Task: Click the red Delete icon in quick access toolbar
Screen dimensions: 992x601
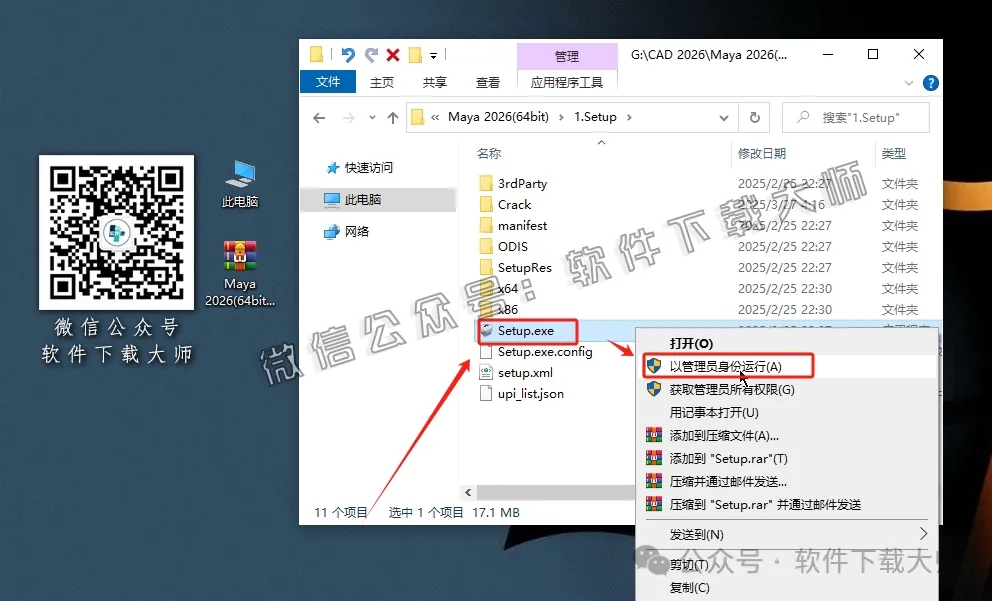Action: point(393,54)
